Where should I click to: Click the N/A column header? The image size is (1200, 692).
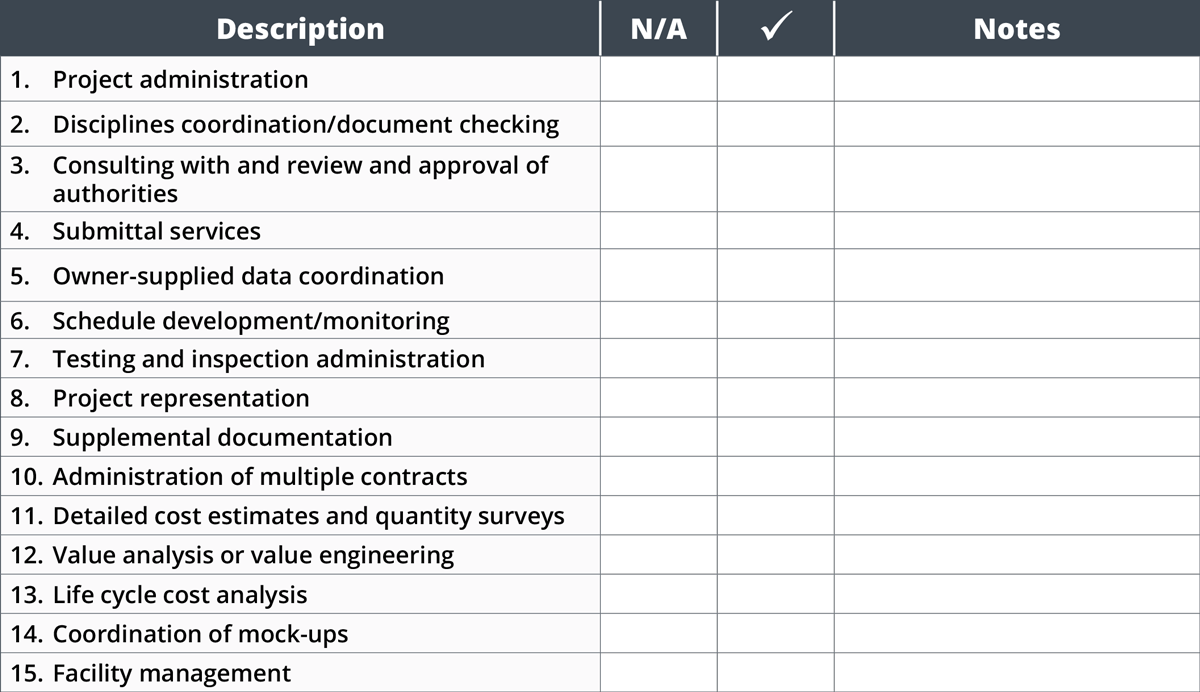(x=659, y=28)
